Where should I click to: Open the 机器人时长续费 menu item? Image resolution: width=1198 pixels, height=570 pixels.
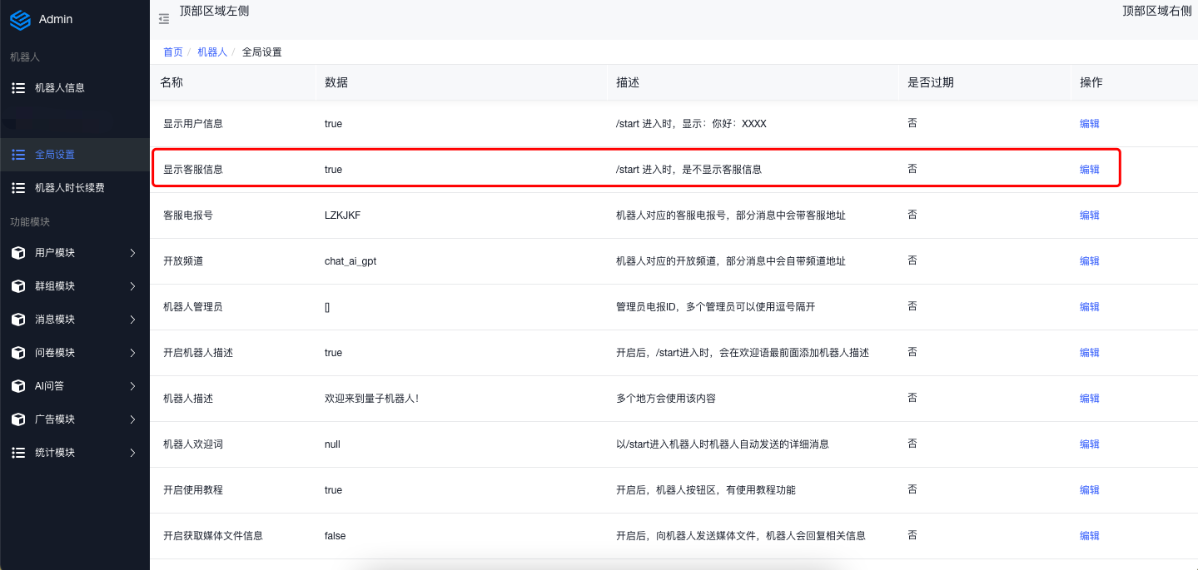[x=69, y=188]
